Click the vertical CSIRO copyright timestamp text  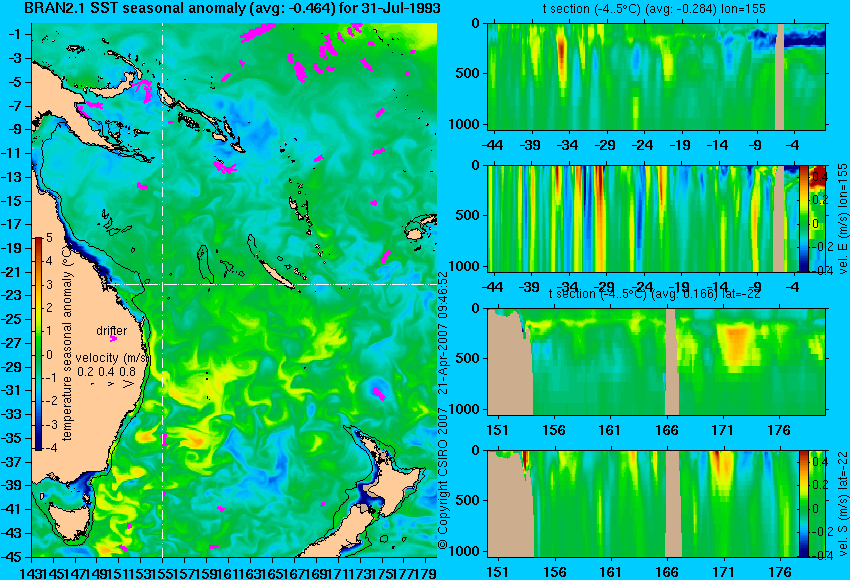[x=442, y=410]
